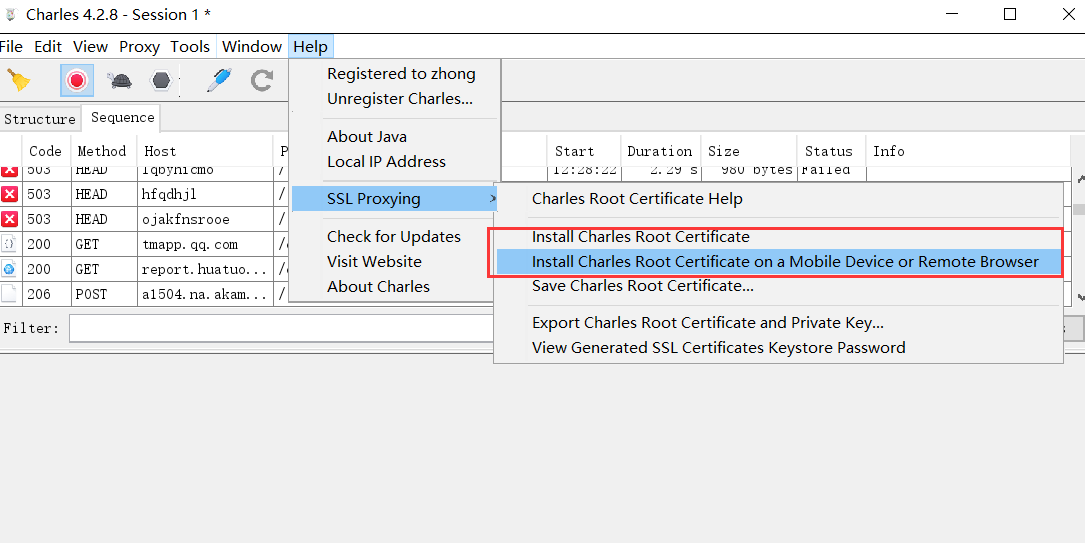Close the Help menu
Screen dimensions: 1085x543
[x=311, y=47]
